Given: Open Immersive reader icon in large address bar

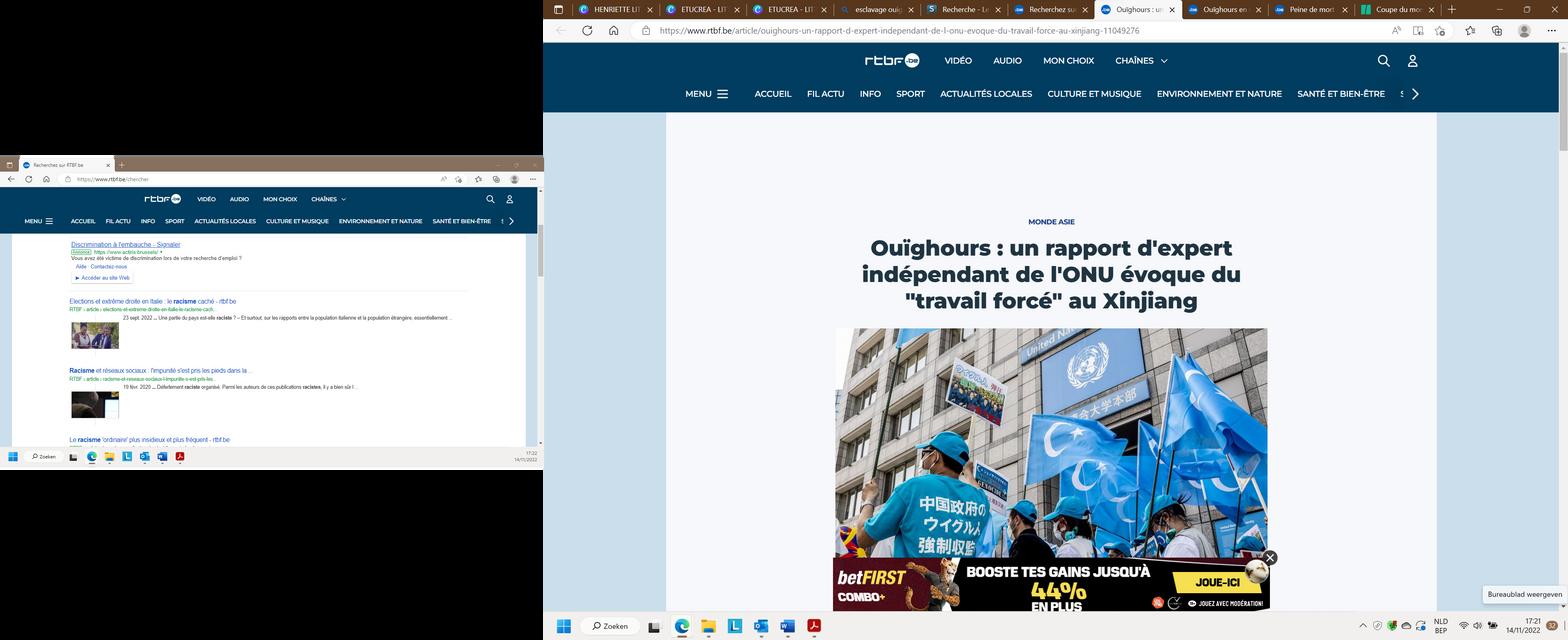Looking at the screenshot, I should pos(1418,31).
